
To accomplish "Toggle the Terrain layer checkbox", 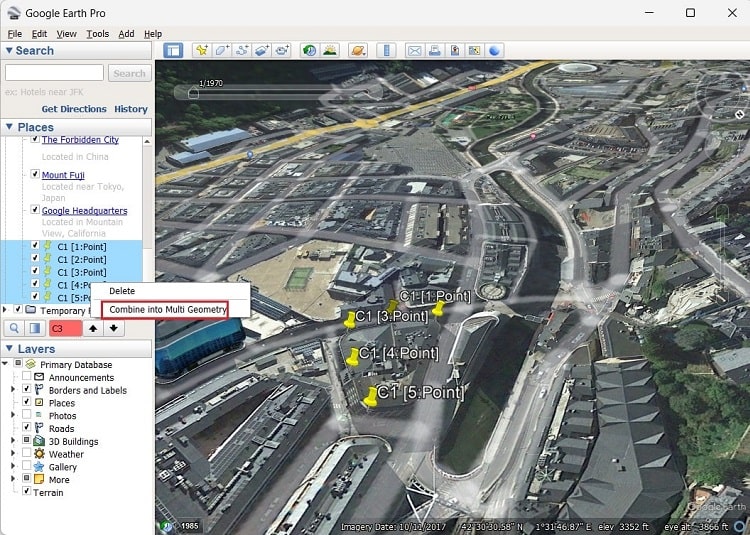I will click(27, 492).
